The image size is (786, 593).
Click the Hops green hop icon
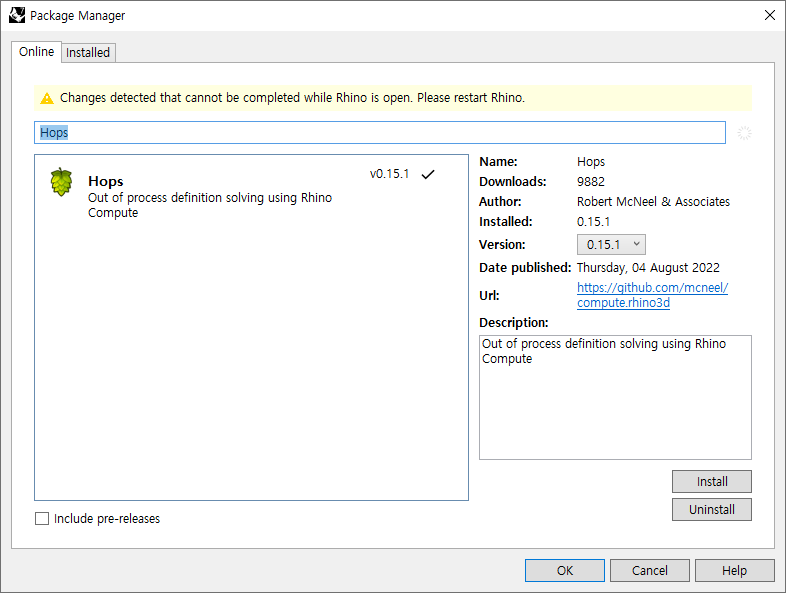[x=61, y=182]
